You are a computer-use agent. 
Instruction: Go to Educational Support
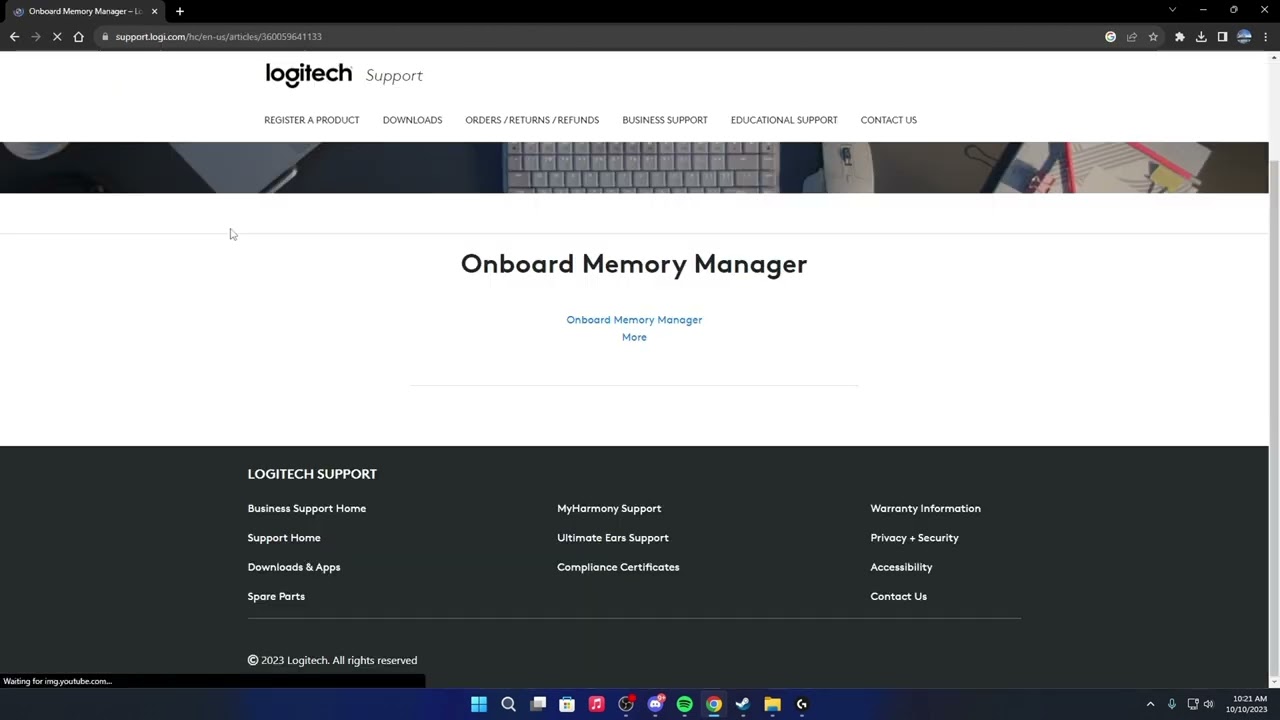(x=784, y=120)
